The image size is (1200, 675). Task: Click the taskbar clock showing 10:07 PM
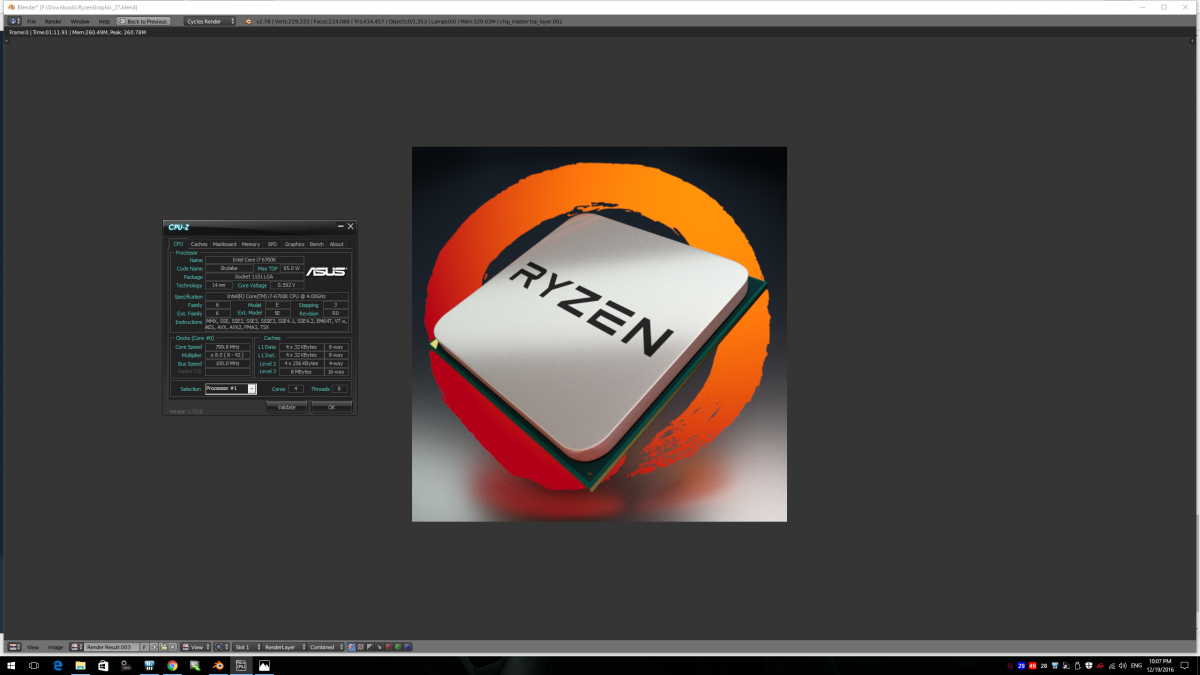coord(1160,665)
